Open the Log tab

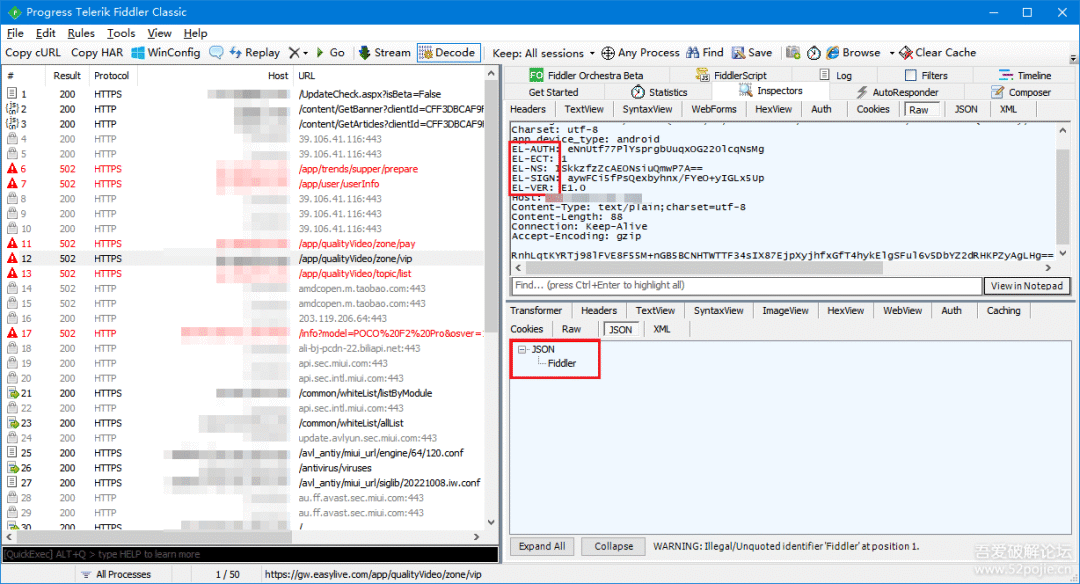tap(835, 75)
